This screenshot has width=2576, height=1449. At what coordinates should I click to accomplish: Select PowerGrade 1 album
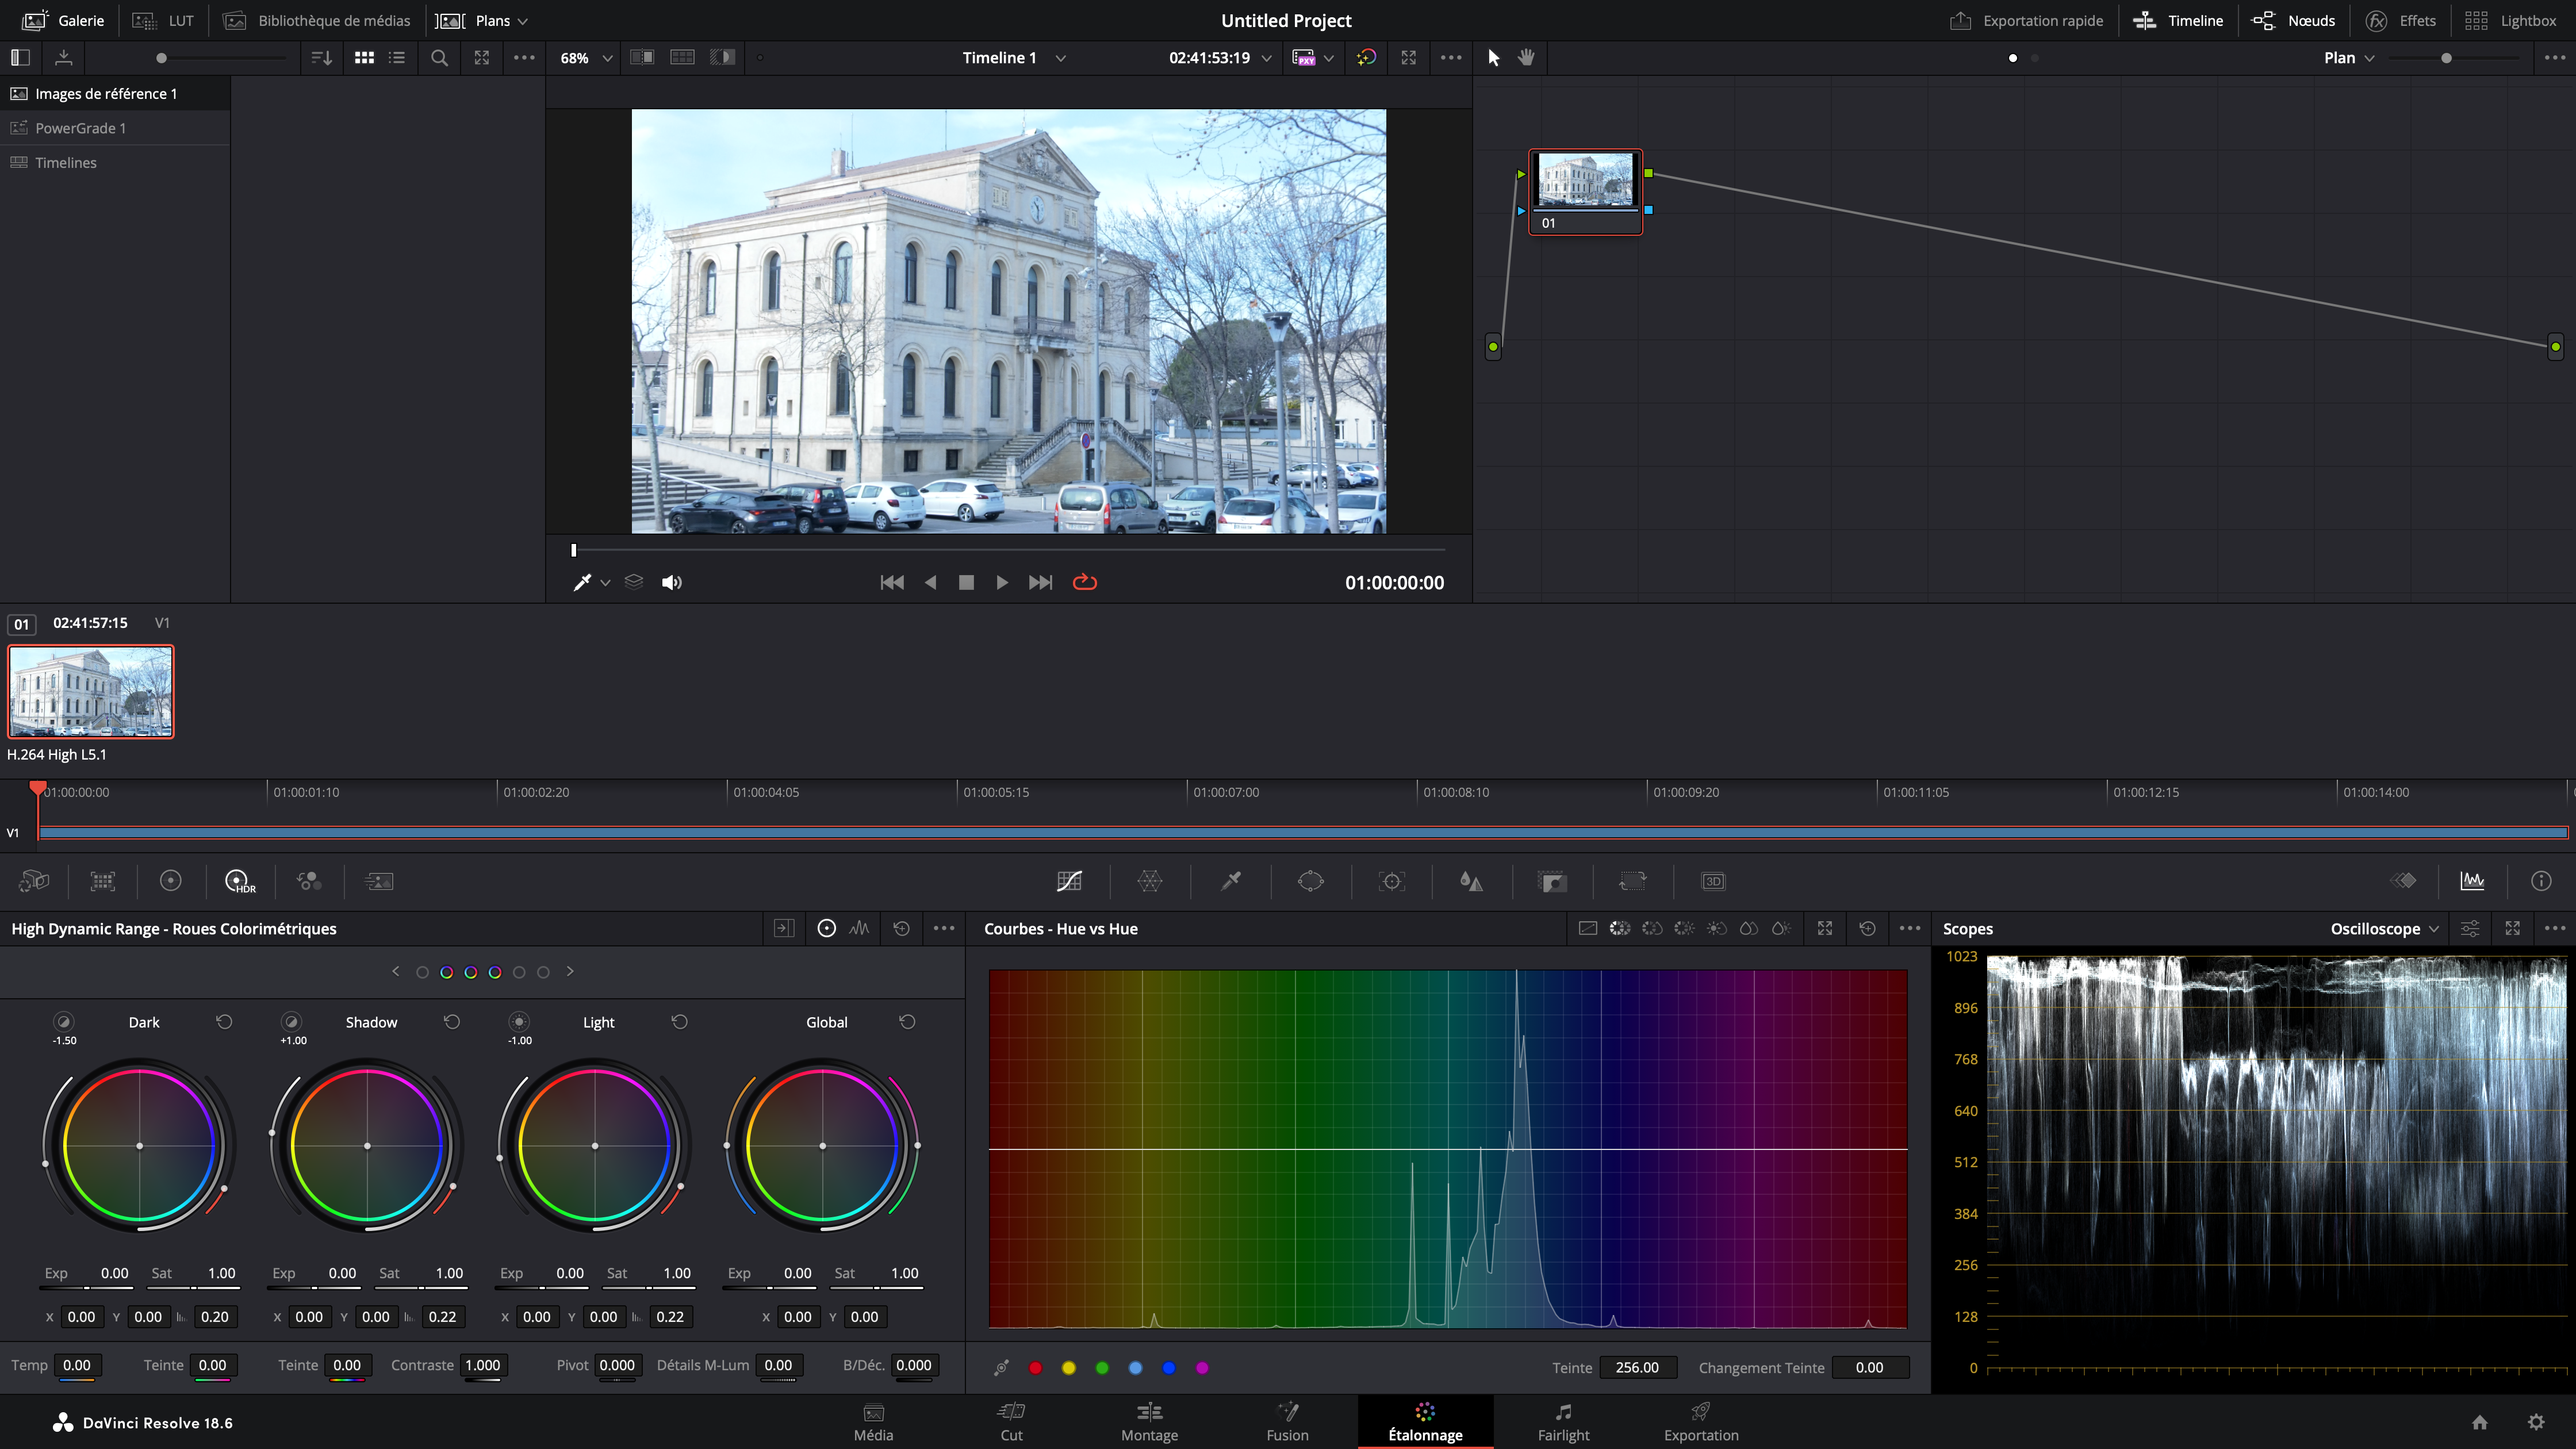click(x=80, y=128)
